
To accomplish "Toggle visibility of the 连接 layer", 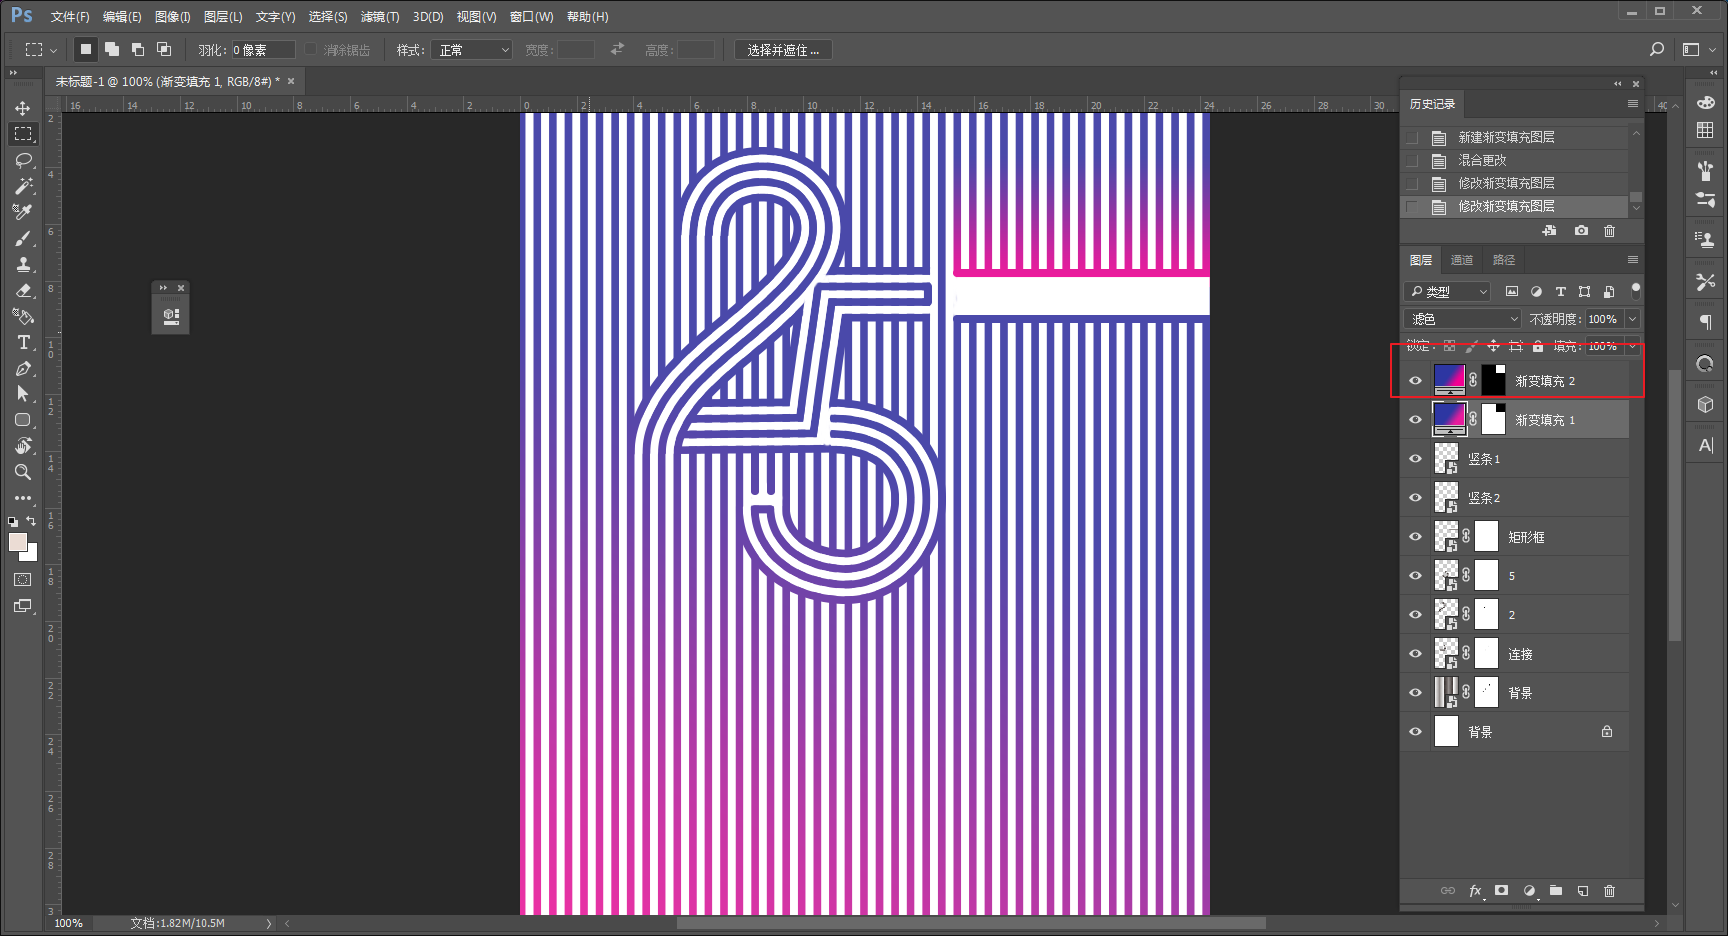I will tap(1415, 654).
